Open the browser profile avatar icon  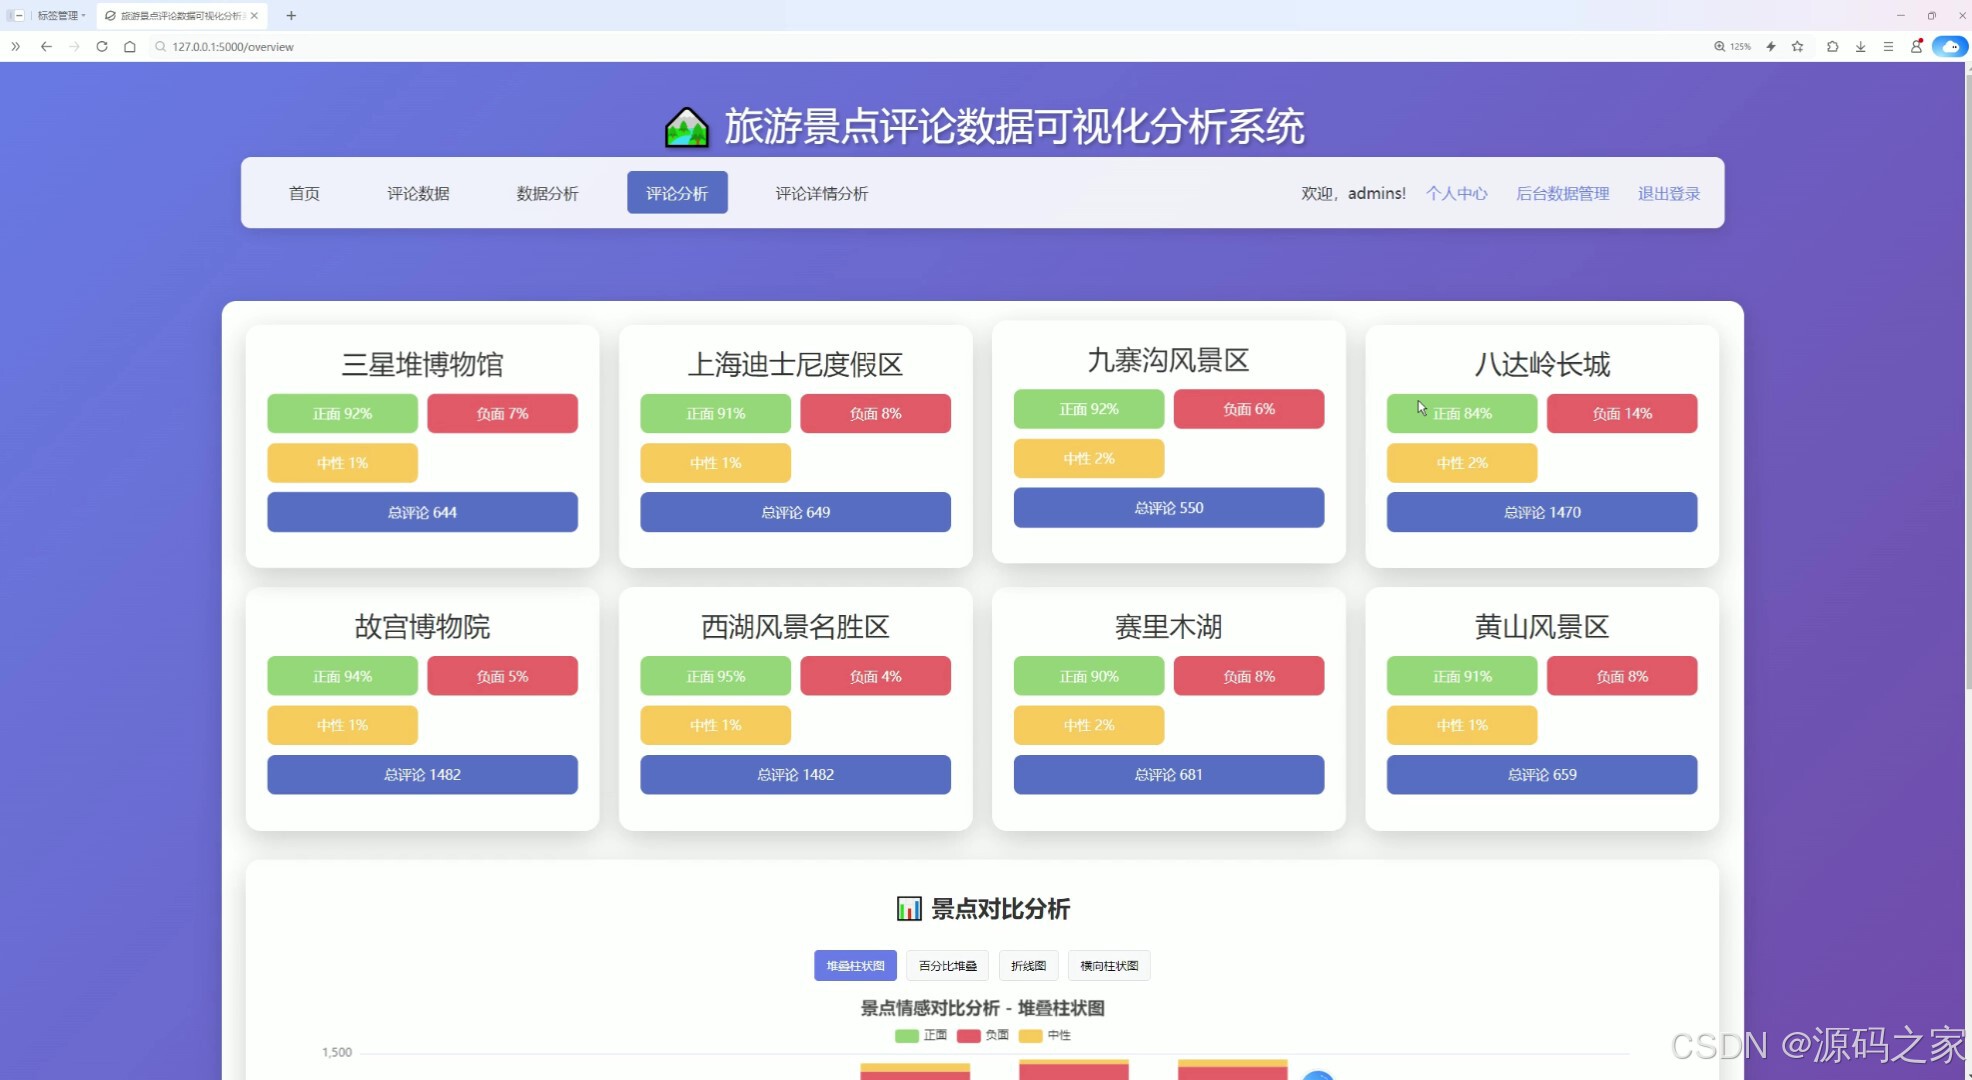[1916, 46]
